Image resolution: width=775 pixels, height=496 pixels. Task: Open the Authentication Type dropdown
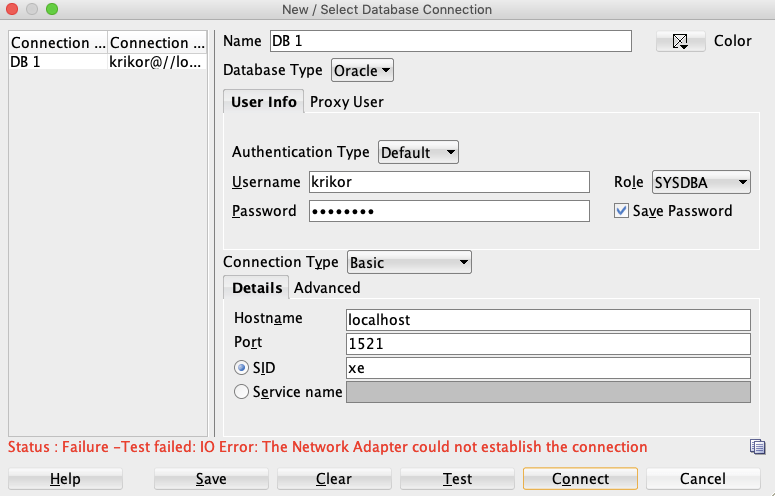(418, 152)
